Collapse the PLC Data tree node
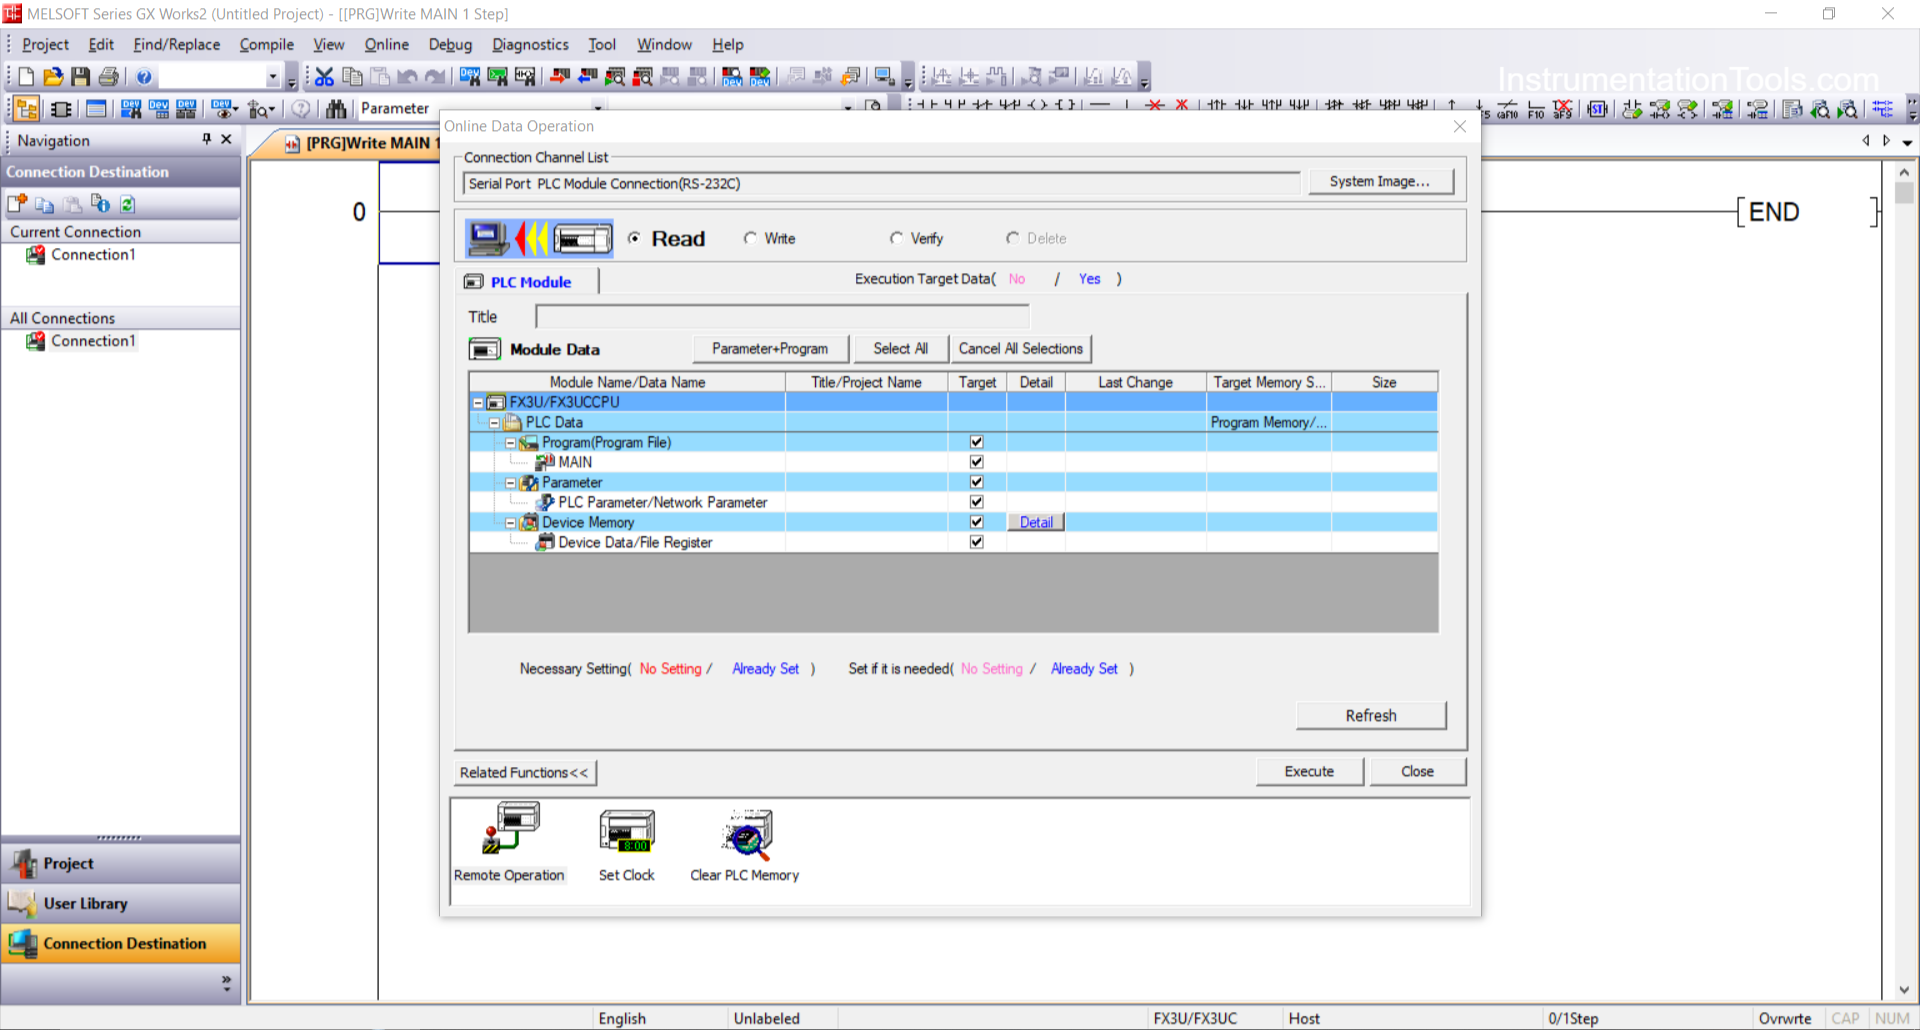The image size is (1920, 1030). point(494,422)
